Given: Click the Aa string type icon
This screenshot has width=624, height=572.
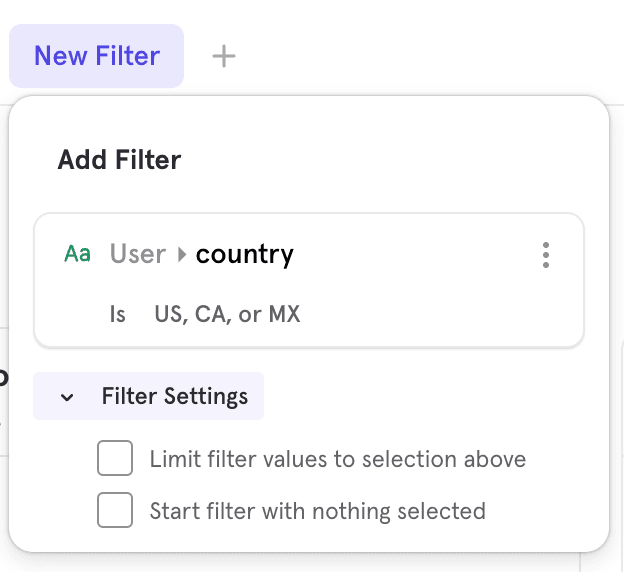Looking at the screenshot, I should click(77, 254).
